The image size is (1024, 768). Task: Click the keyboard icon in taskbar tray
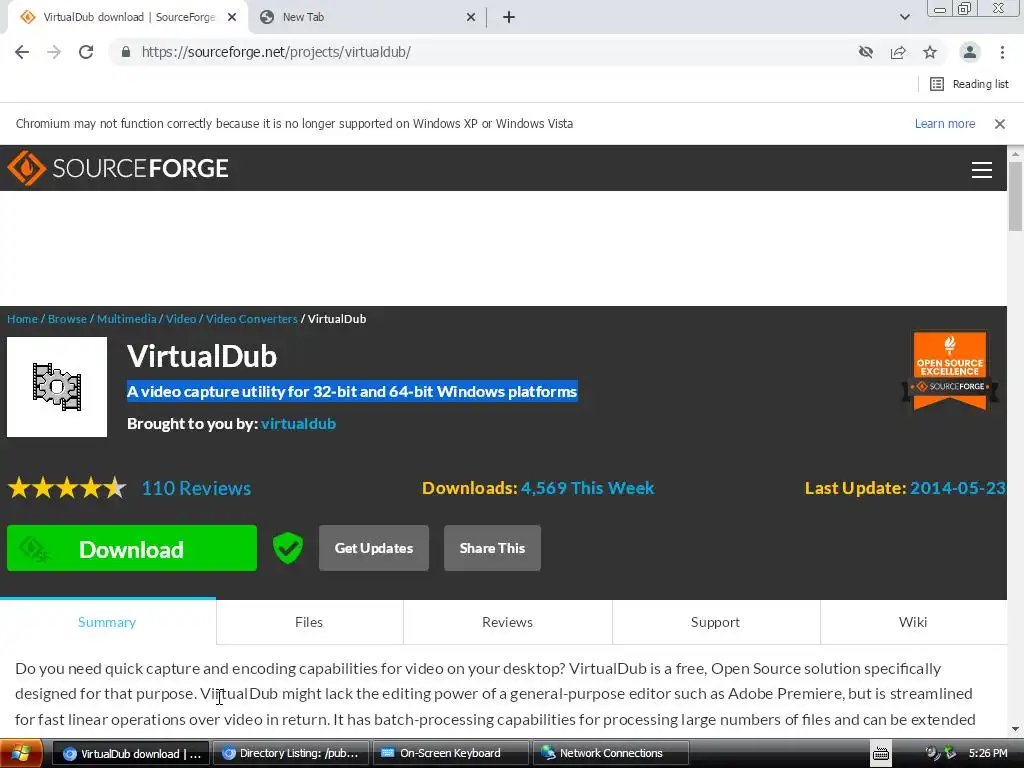(881, 754)
